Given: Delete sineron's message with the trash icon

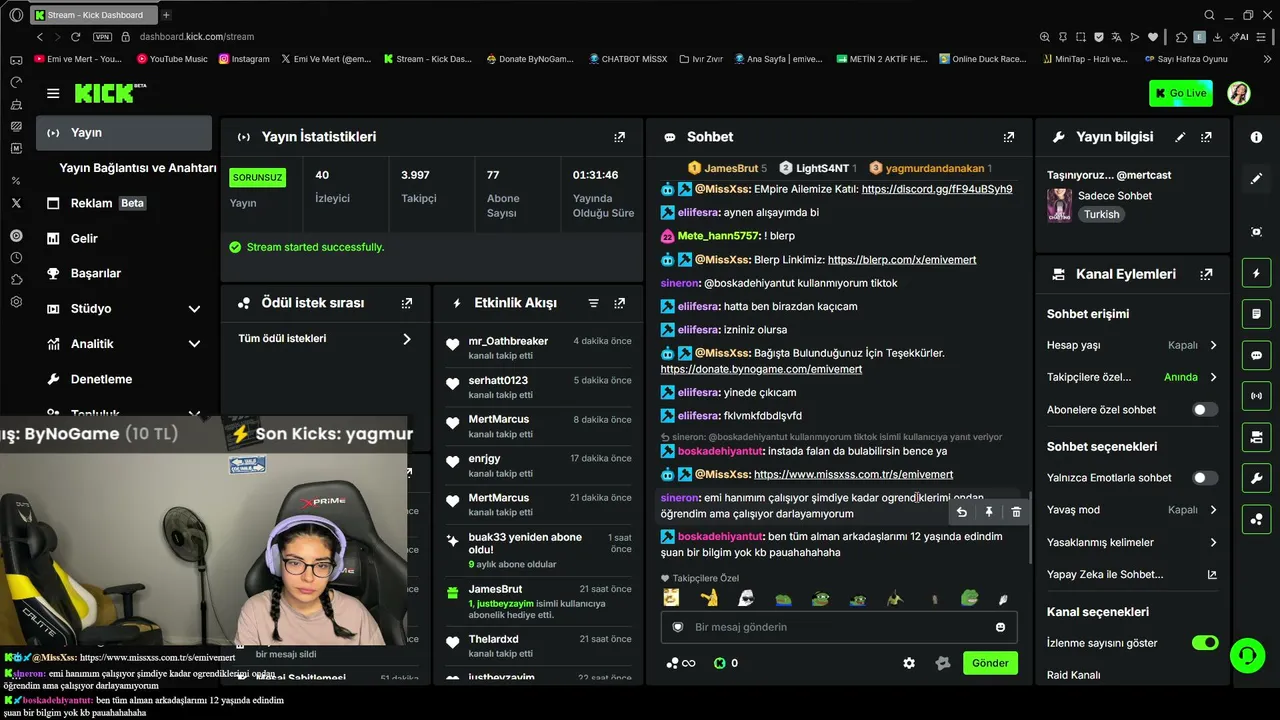Looking at the screenshot, I should click(1016, 512).
